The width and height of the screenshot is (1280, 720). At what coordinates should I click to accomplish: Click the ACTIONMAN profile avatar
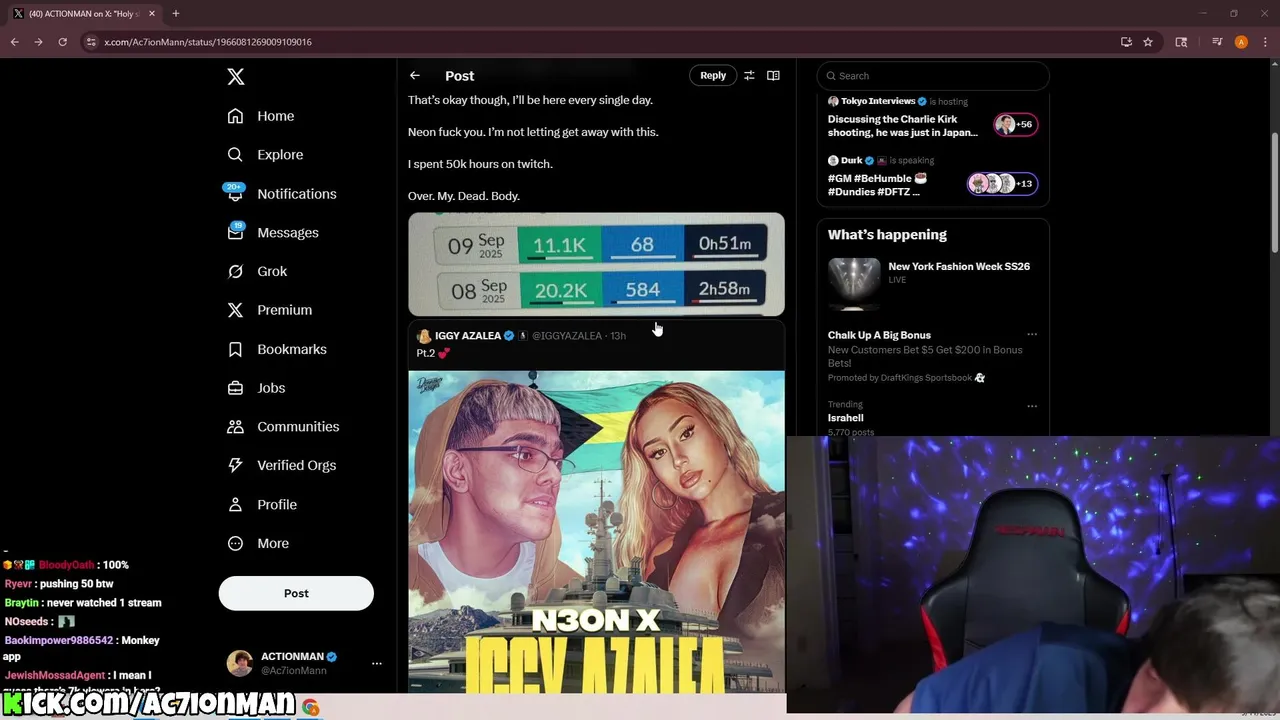coord(240,663)
